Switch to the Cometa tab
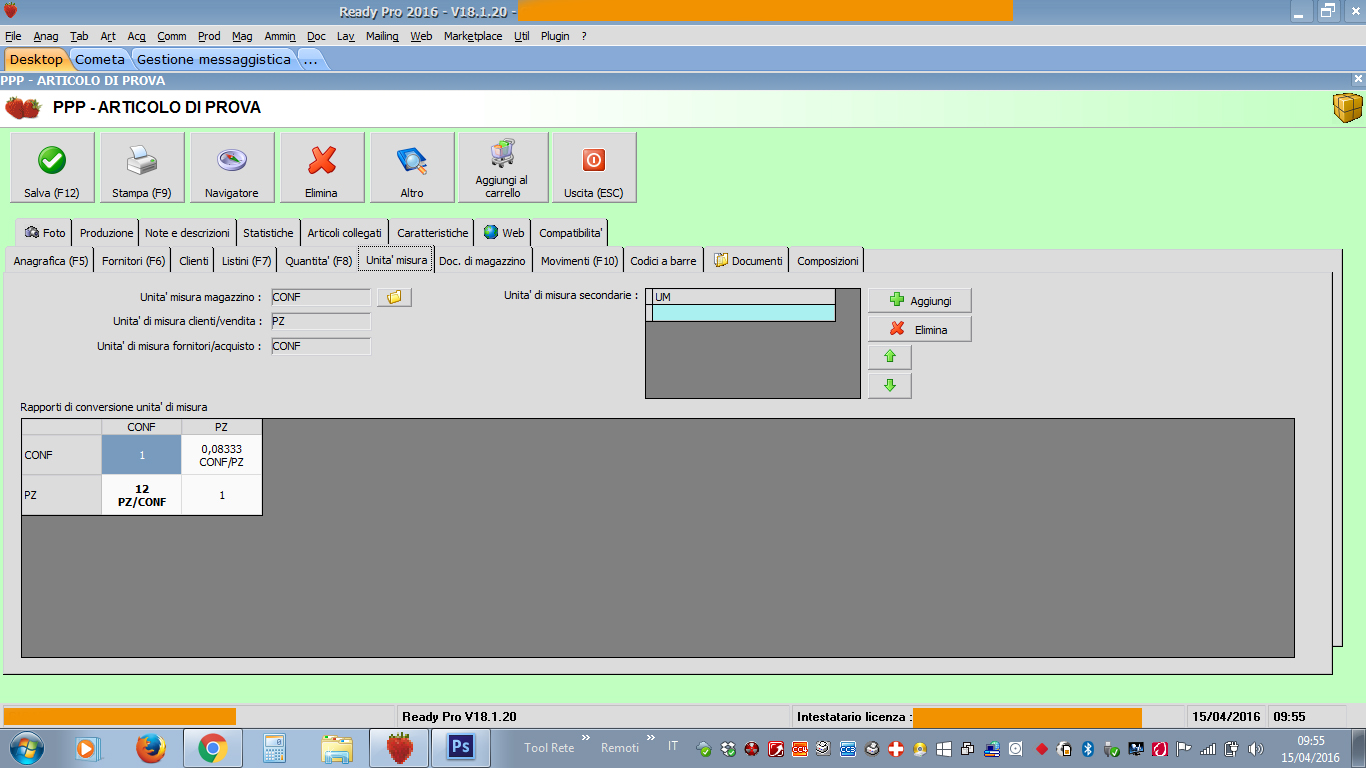This screenshot has height=768, width=1366. 100,59
